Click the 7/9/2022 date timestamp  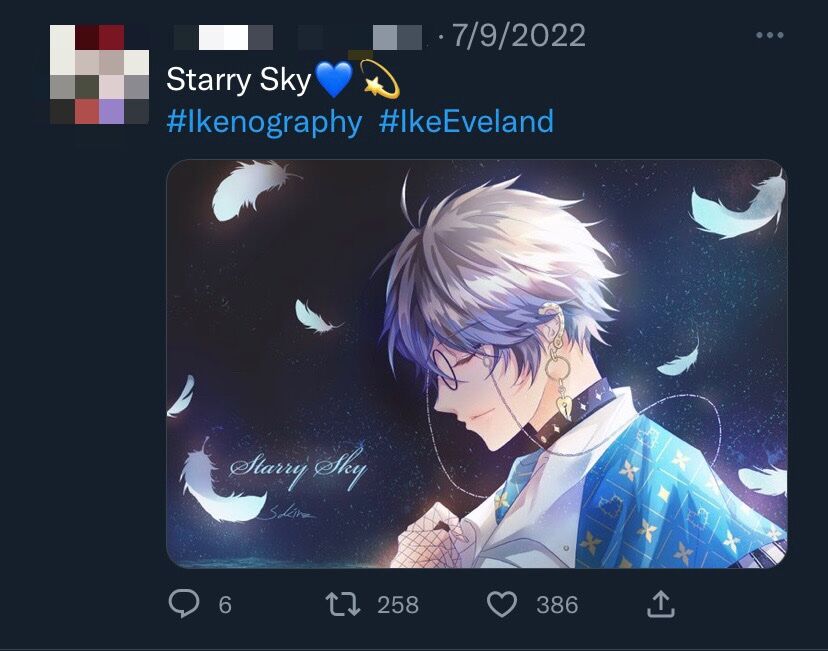click(x=519, y=36)
